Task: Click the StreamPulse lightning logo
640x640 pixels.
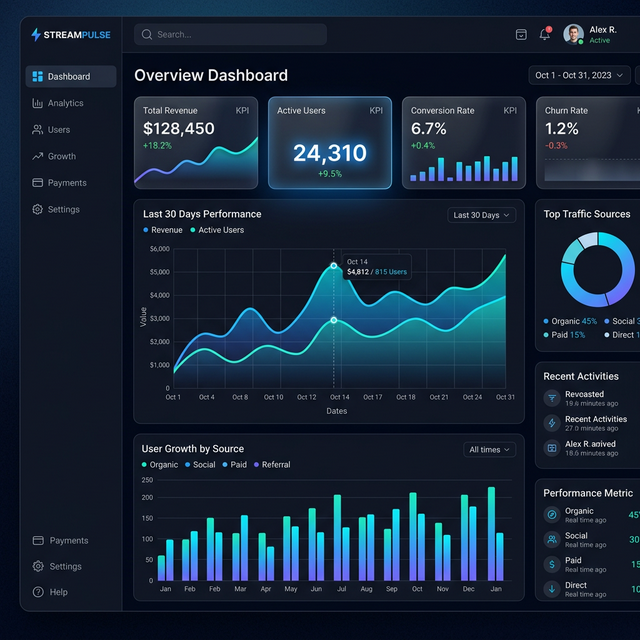Action: coord(36,35)
